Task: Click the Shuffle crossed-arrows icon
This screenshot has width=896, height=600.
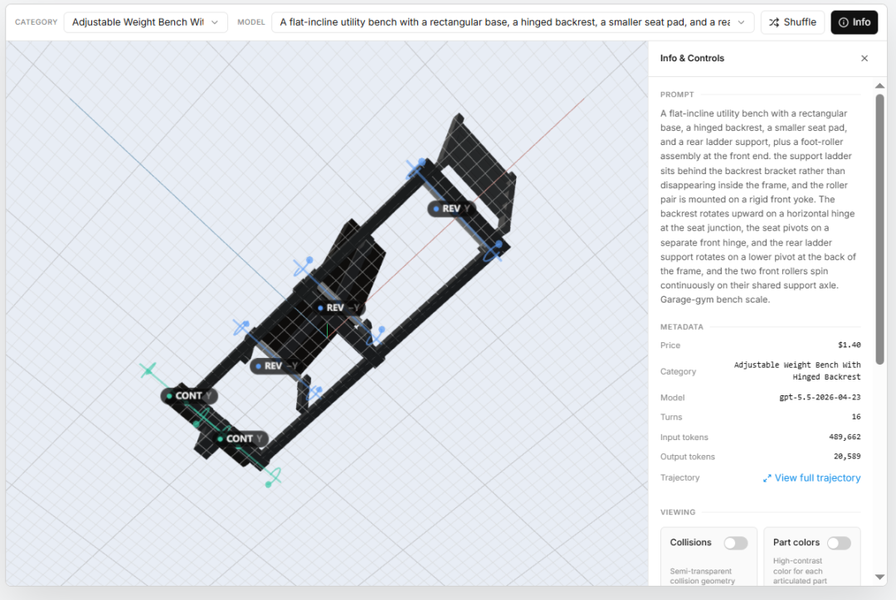Action: (774, 22)
